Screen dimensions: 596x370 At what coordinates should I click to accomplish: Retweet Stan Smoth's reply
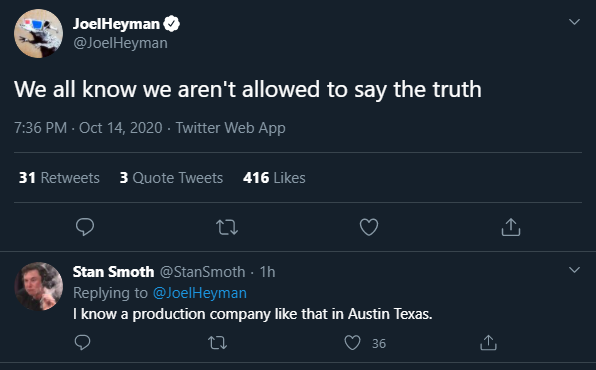click(217, 343)
